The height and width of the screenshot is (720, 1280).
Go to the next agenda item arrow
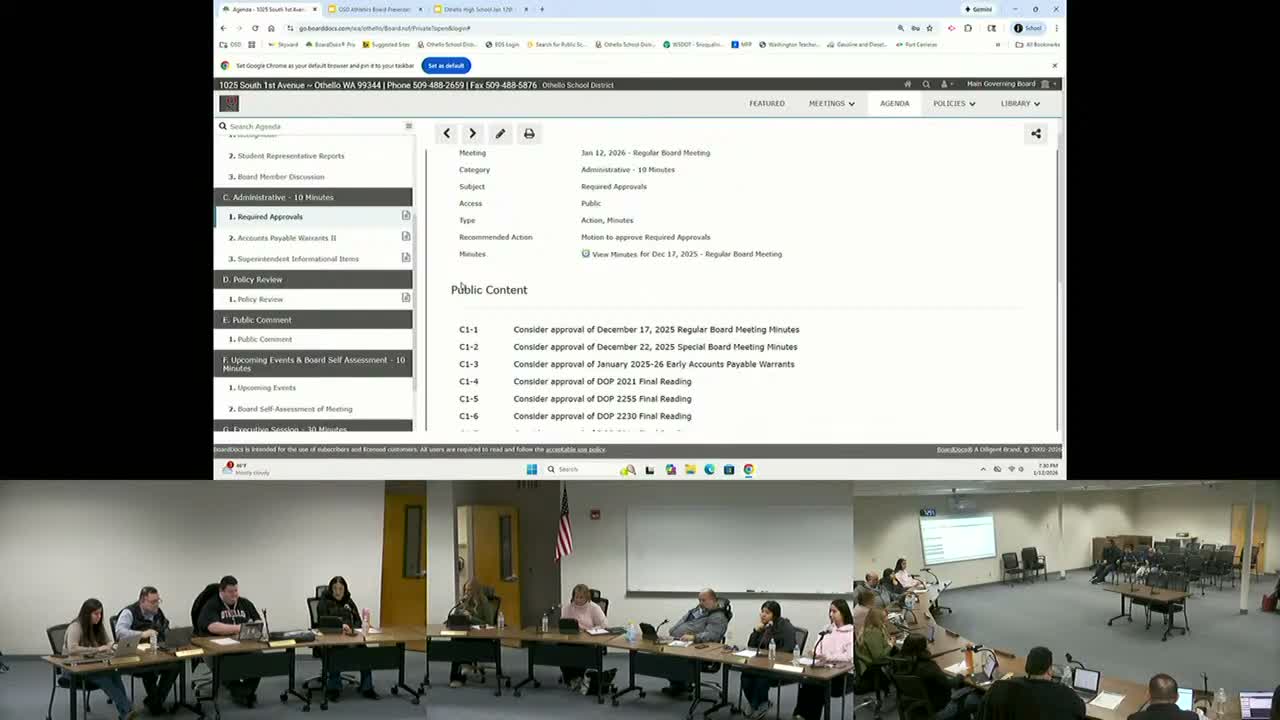[x=472, y=133]
